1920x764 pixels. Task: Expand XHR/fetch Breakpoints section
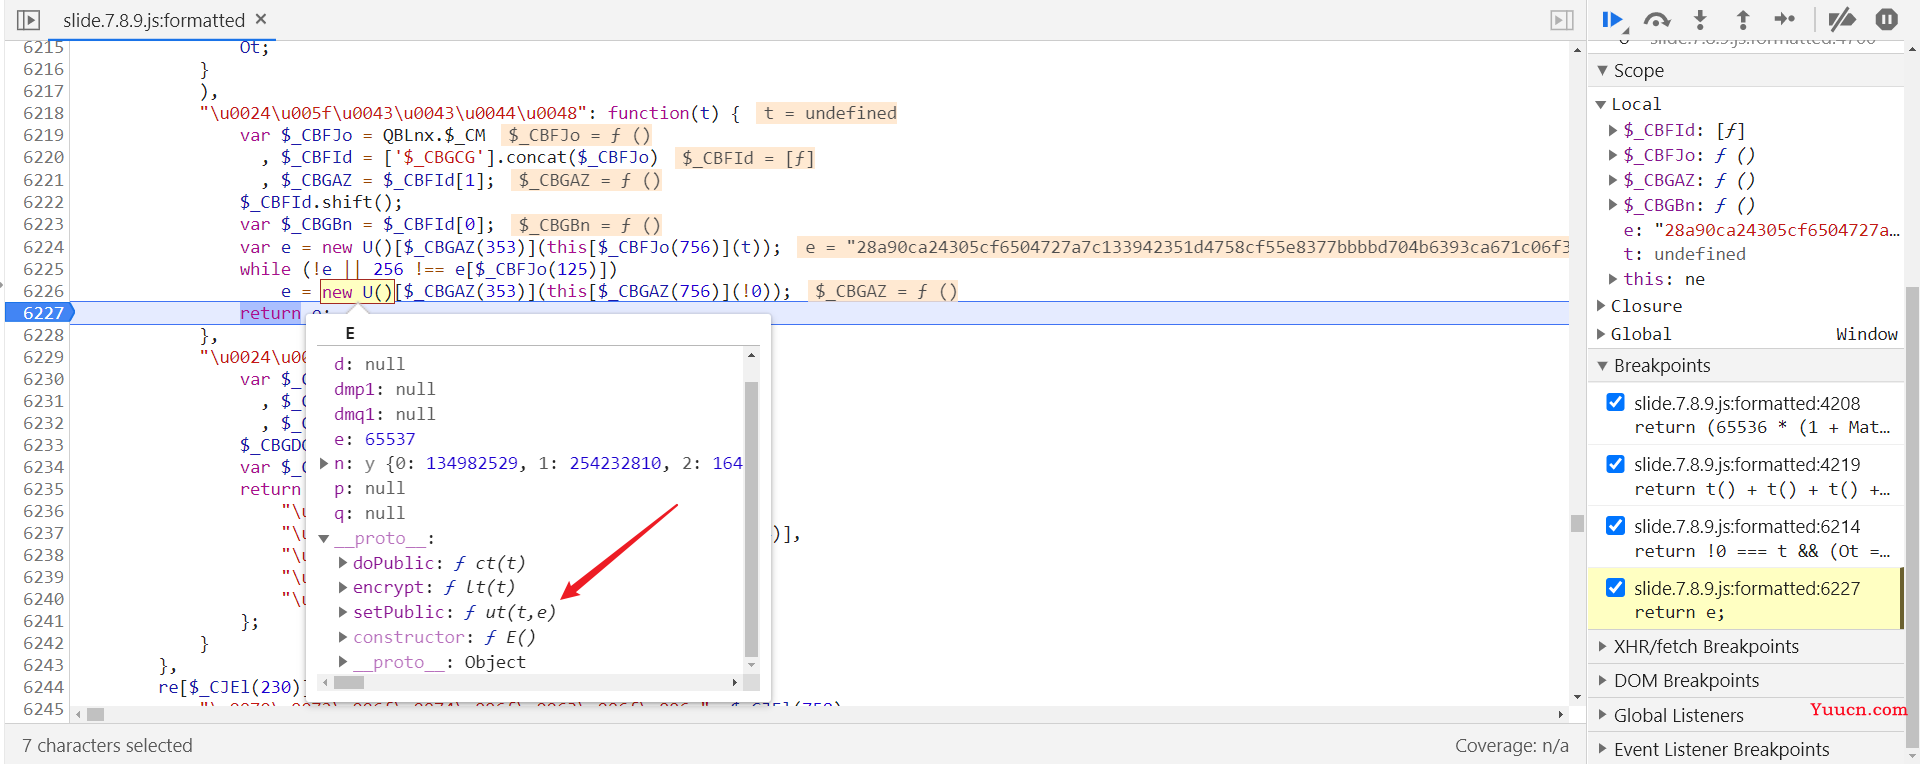click(x=1603, y=647)
